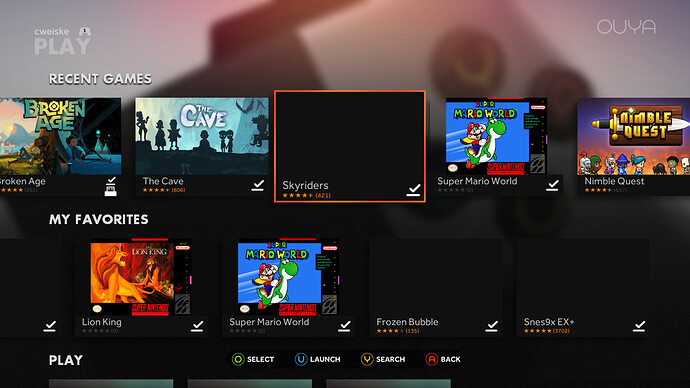Click the installed checkmark on The Cave
Image resolution: width=690 pixels, height=388 pixels.
pos(258,185)
